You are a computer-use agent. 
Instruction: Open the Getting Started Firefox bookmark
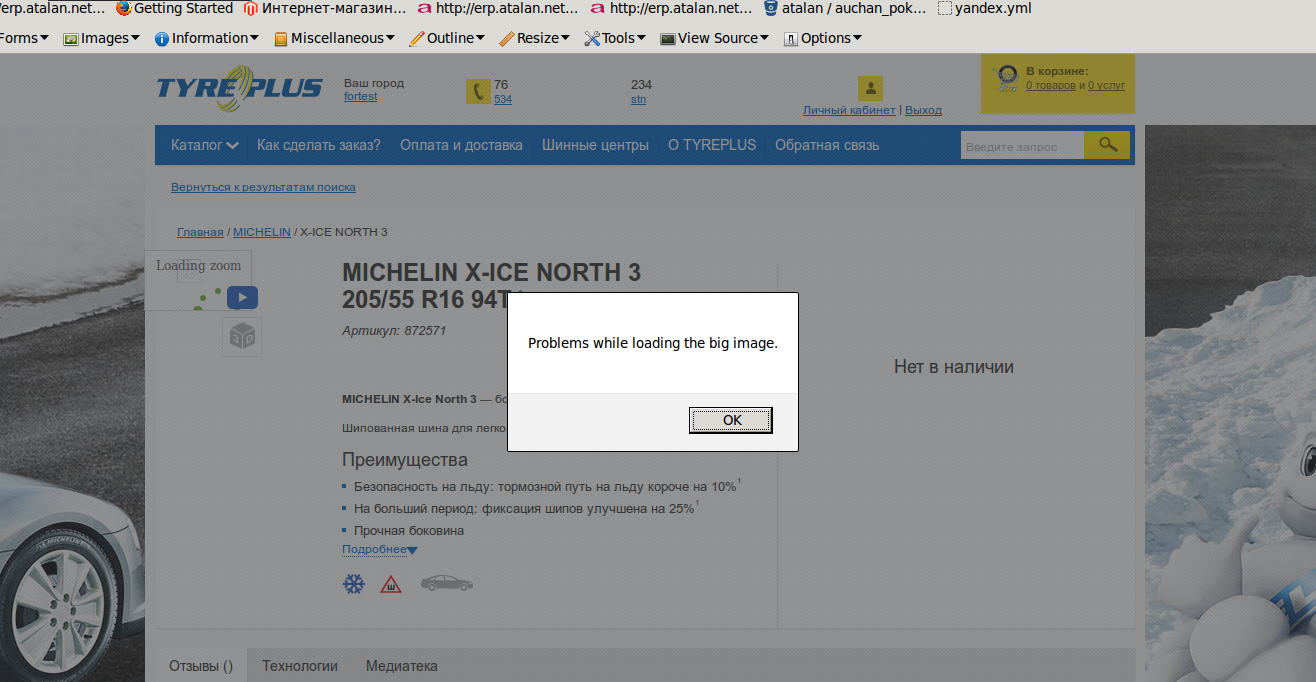pyautogui.click(x=175, y=8)
